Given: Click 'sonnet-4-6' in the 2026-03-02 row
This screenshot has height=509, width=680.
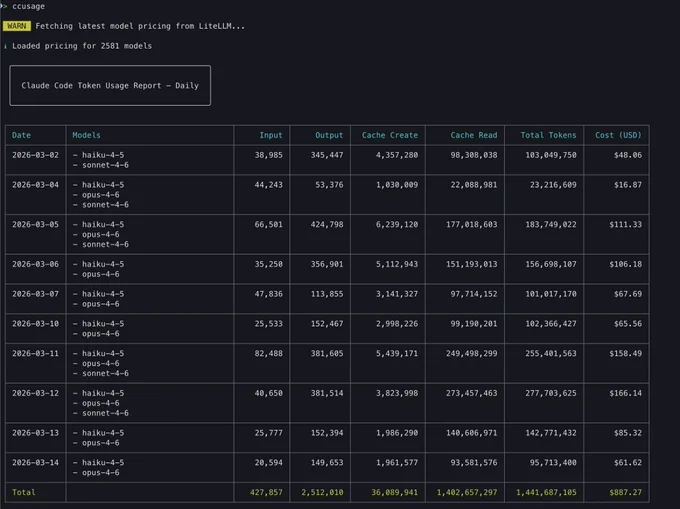Looking at the screenshot, I should coord(105,165).
